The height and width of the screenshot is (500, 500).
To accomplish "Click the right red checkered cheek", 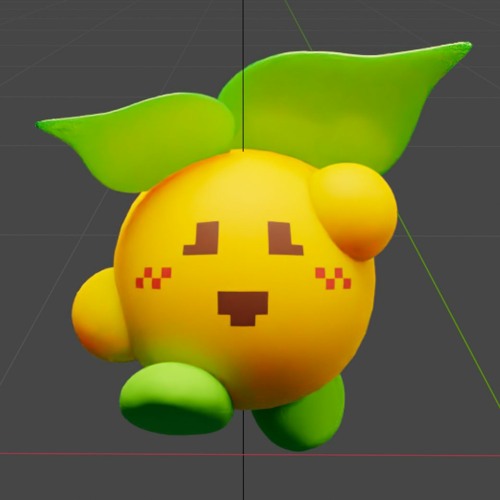I will pyautogui.click(x=333, y=278).
